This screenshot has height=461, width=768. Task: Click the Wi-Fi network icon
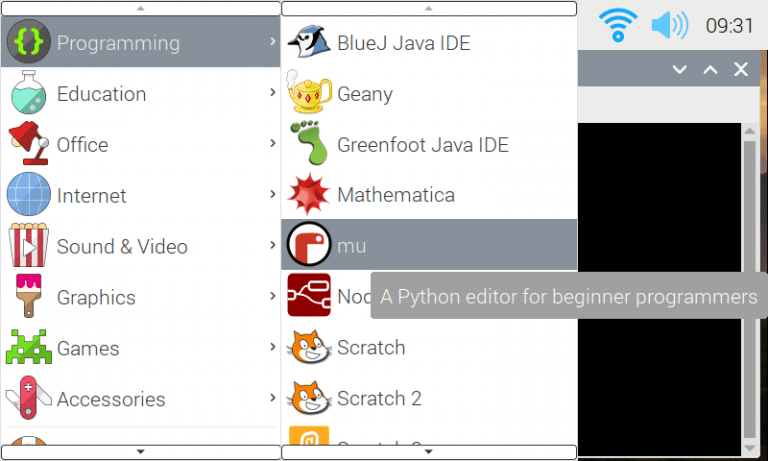click(x=620, y=25)
